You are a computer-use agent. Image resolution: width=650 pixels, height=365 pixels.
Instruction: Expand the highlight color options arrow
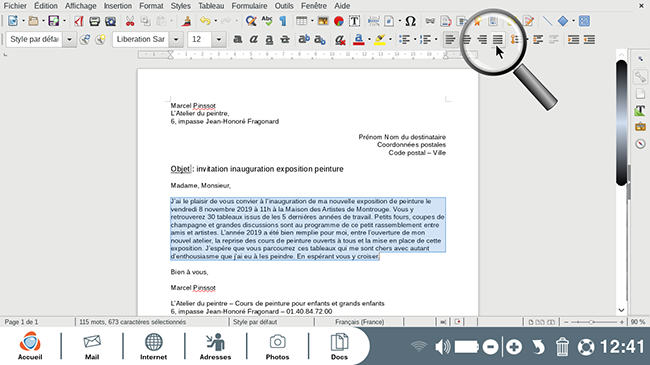point(390,39)
